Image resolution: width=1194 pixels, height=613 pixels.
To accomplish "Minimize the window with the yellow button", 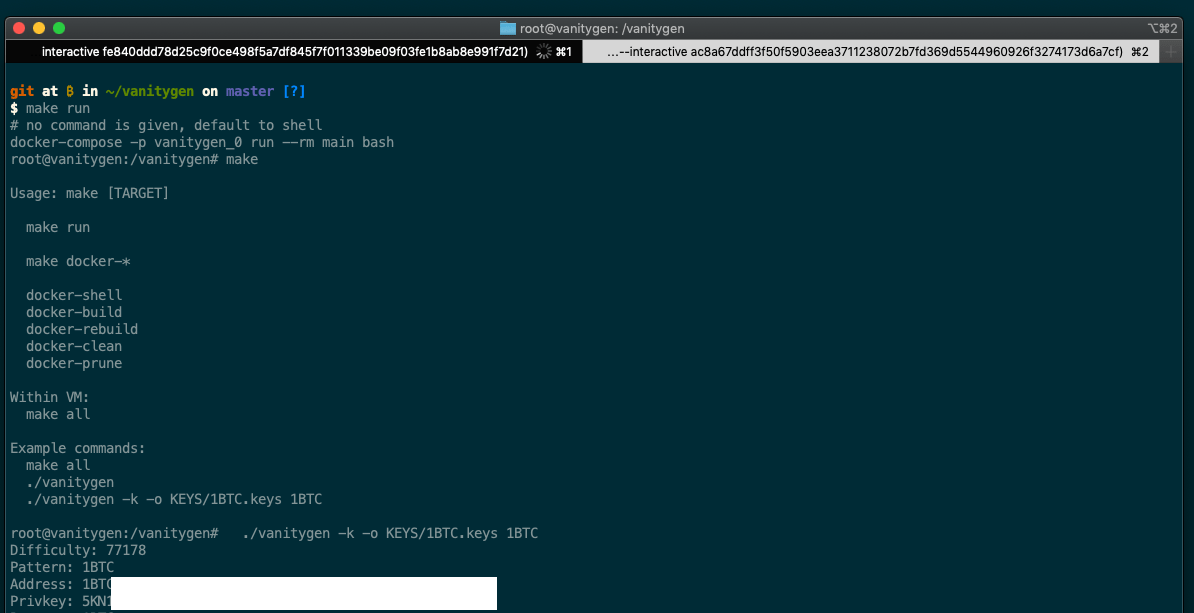I will pos(39,28).
